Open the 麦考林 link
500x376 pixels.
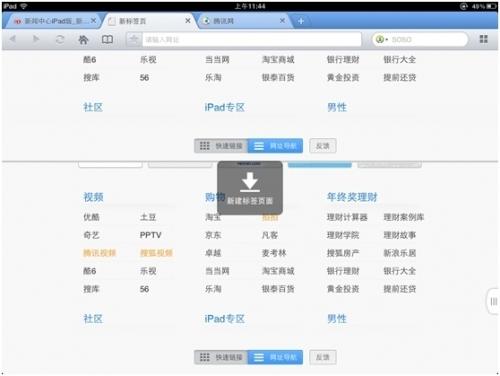pos(274,253)
